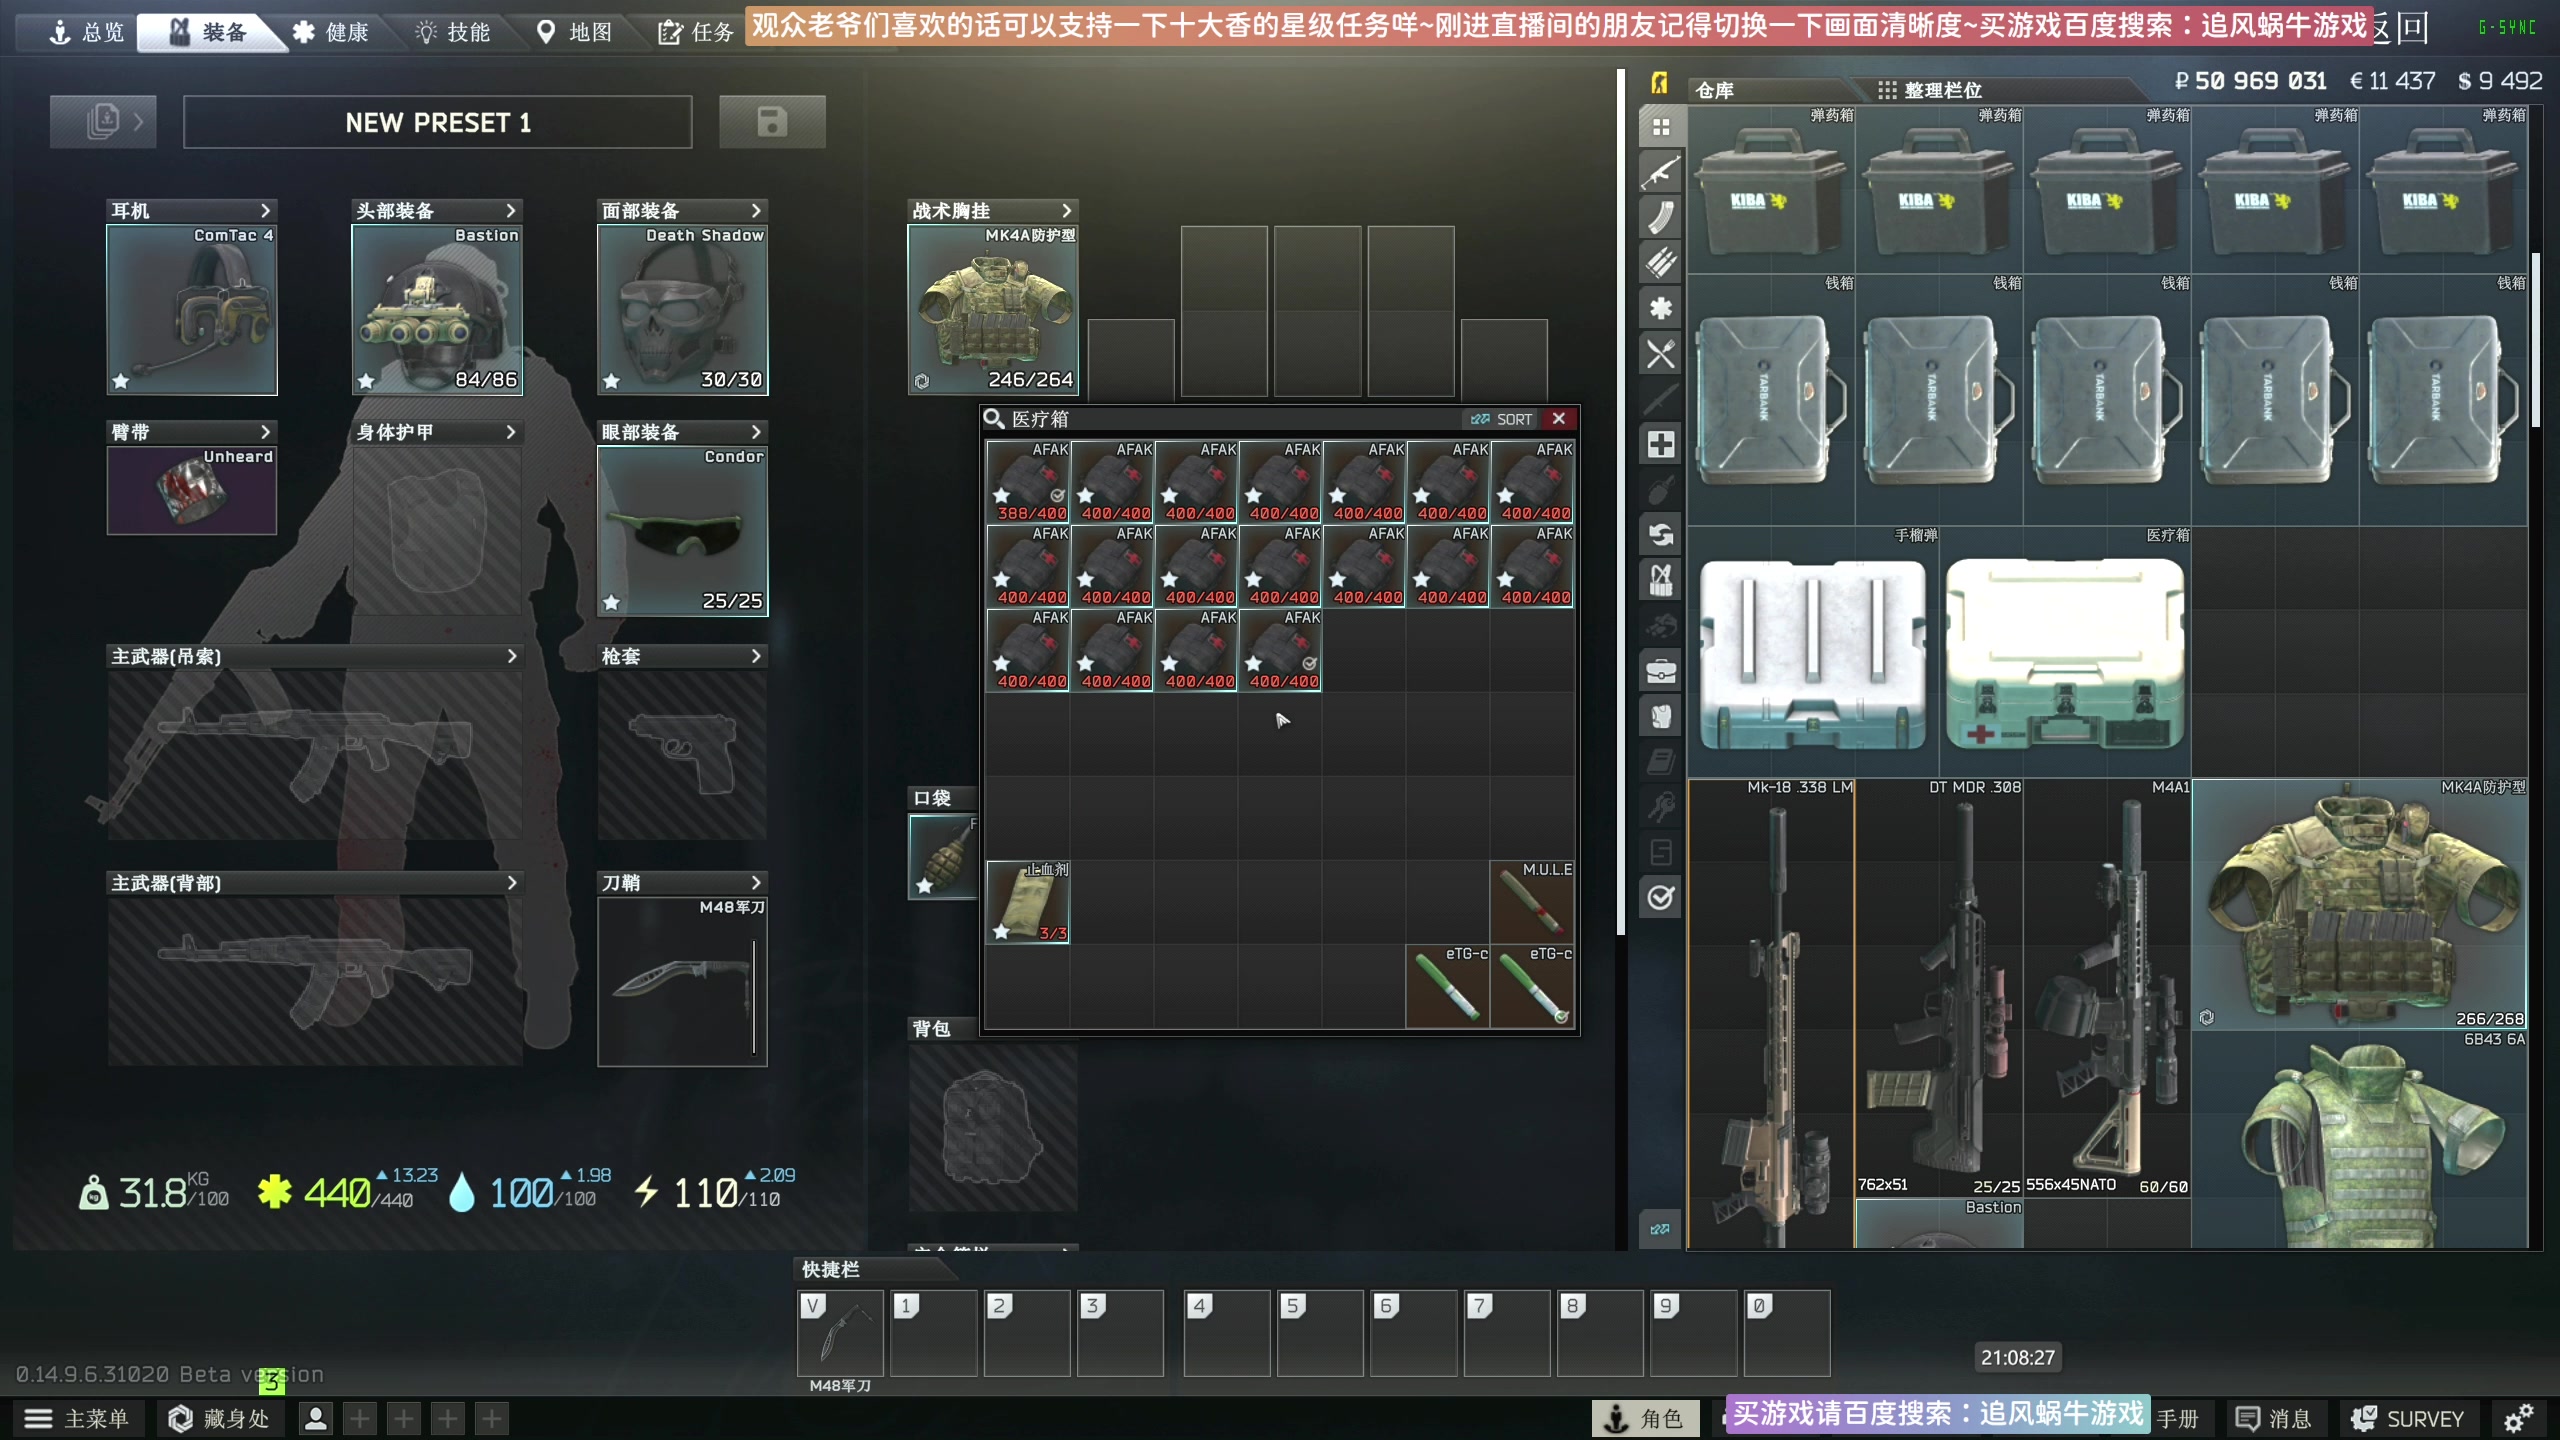This screenshot has height=1440, width=2560.
Task: Select the M.U.L.E stimulant injector
Action: 1532,901
